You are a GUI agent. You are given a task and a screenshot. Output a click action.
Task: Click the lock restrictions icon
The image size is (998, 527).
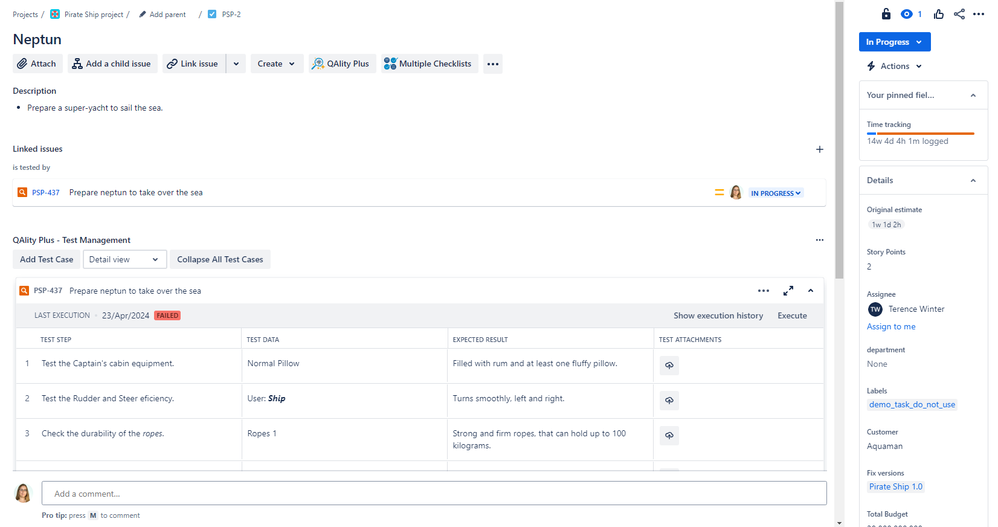point(885,14)
